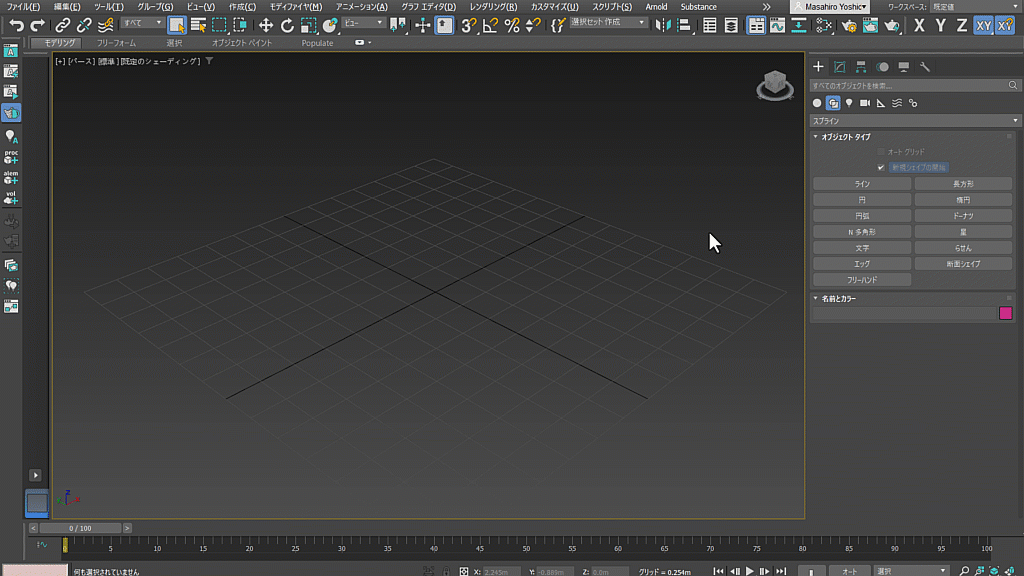Open the reference coordinate ビュー dropdown
This screenshot has width=1024, height=576.
pyautogui.click(x=363, y=23)
